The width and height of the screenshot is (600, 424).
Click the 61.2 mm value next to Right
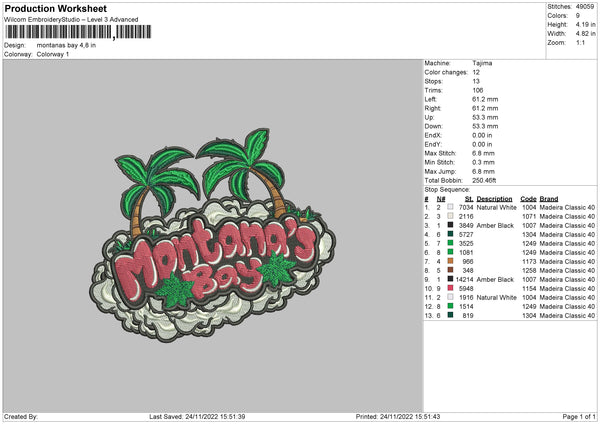tap(485, 108)
